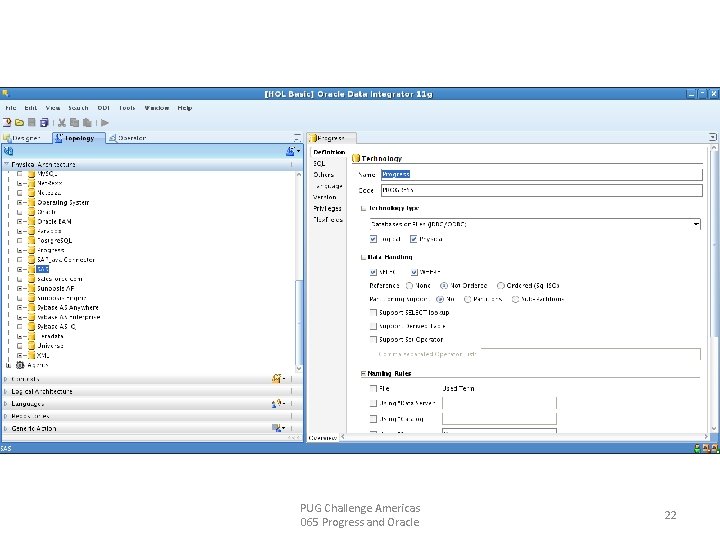
Task: Select the Oracle BAM tree item
Action: click(x=54, y=221)
